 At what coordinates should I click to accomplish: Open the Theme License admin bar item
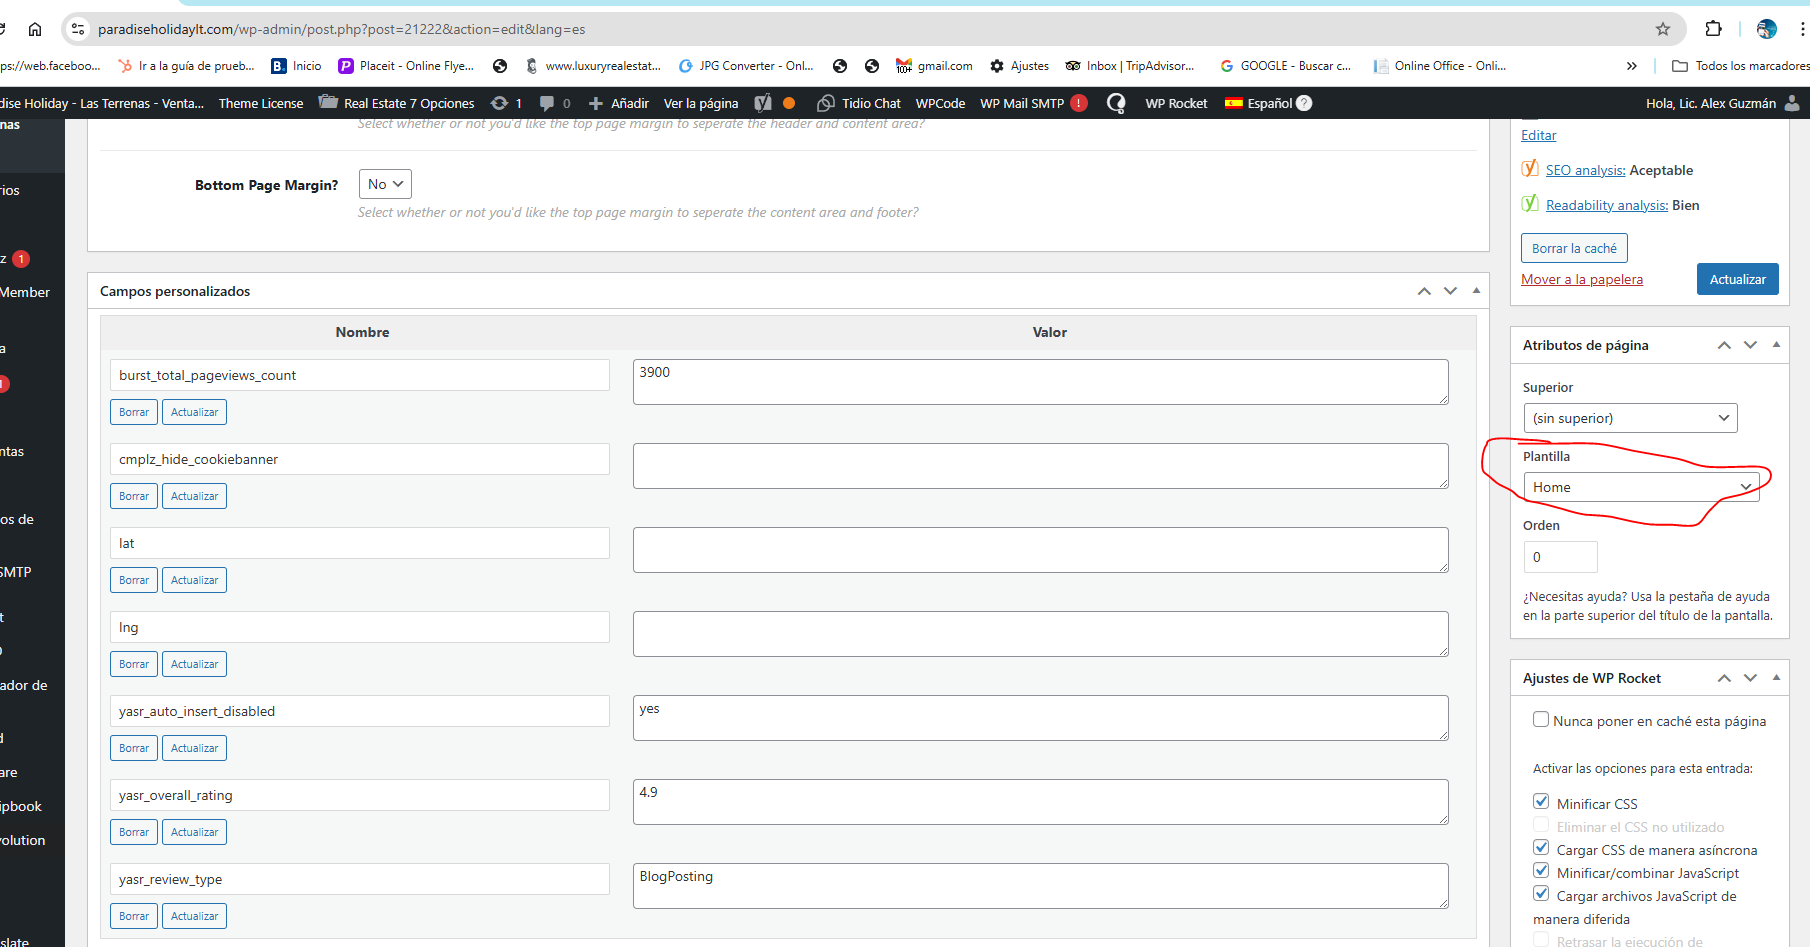(261, 103)
